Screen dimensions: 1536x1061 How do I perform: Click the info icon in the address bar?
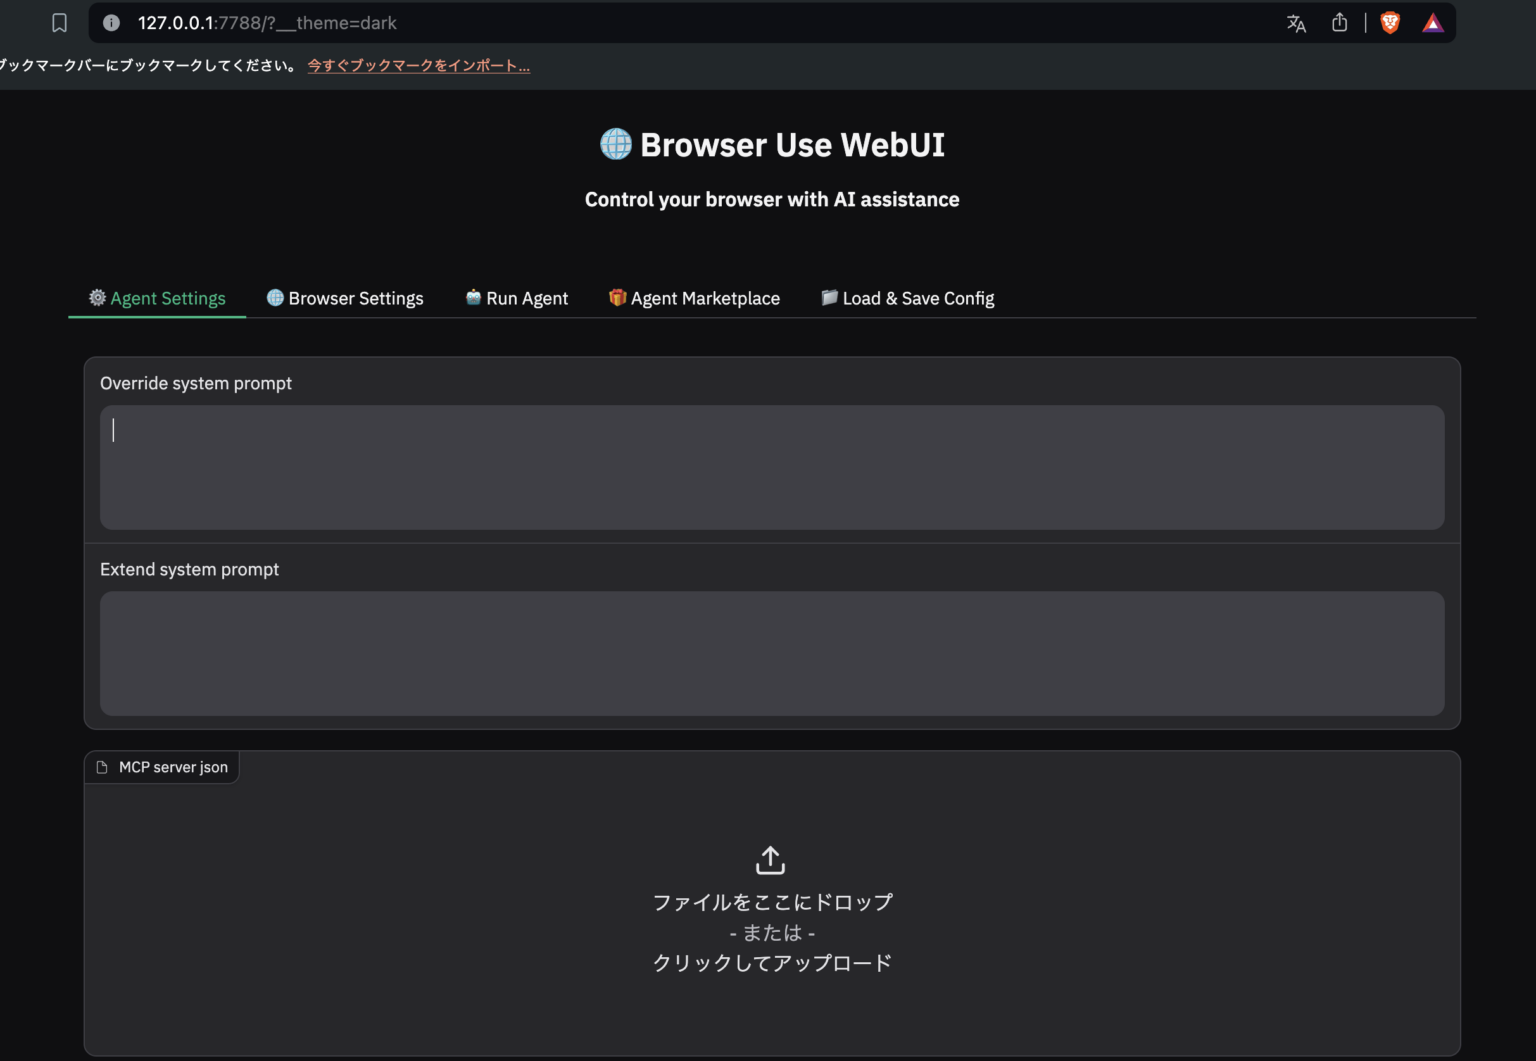(110, 22)
